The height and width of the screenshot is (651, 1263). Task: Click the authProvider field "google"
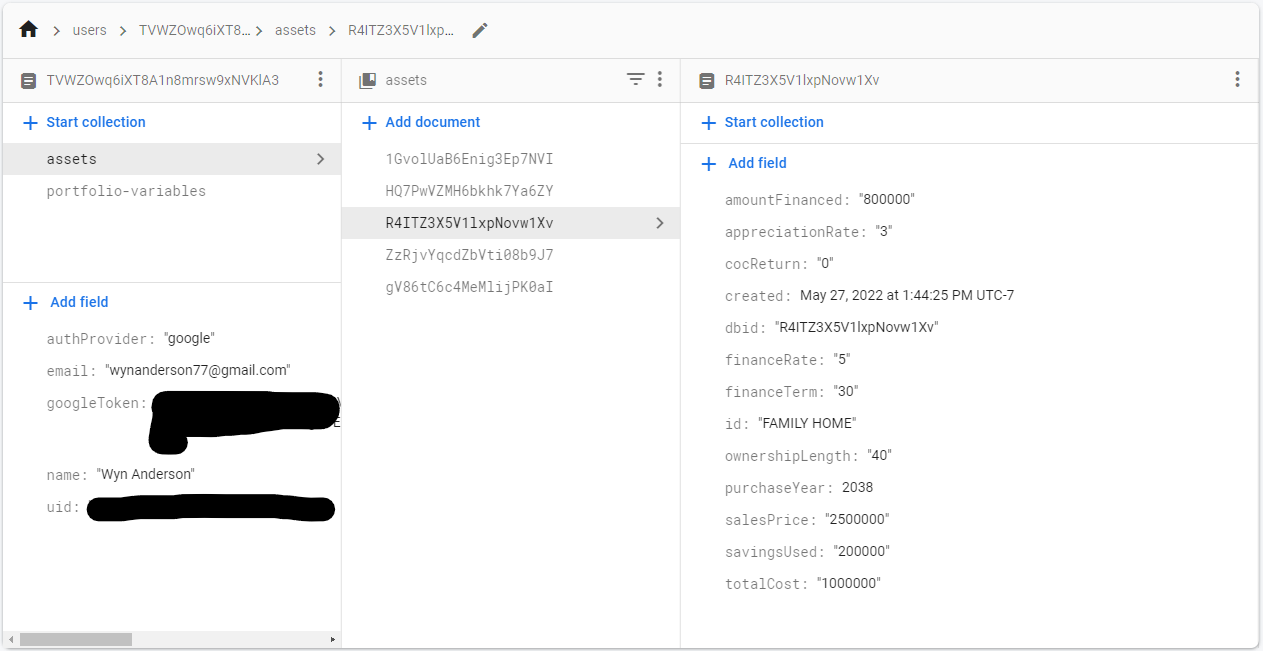(130, 339)
